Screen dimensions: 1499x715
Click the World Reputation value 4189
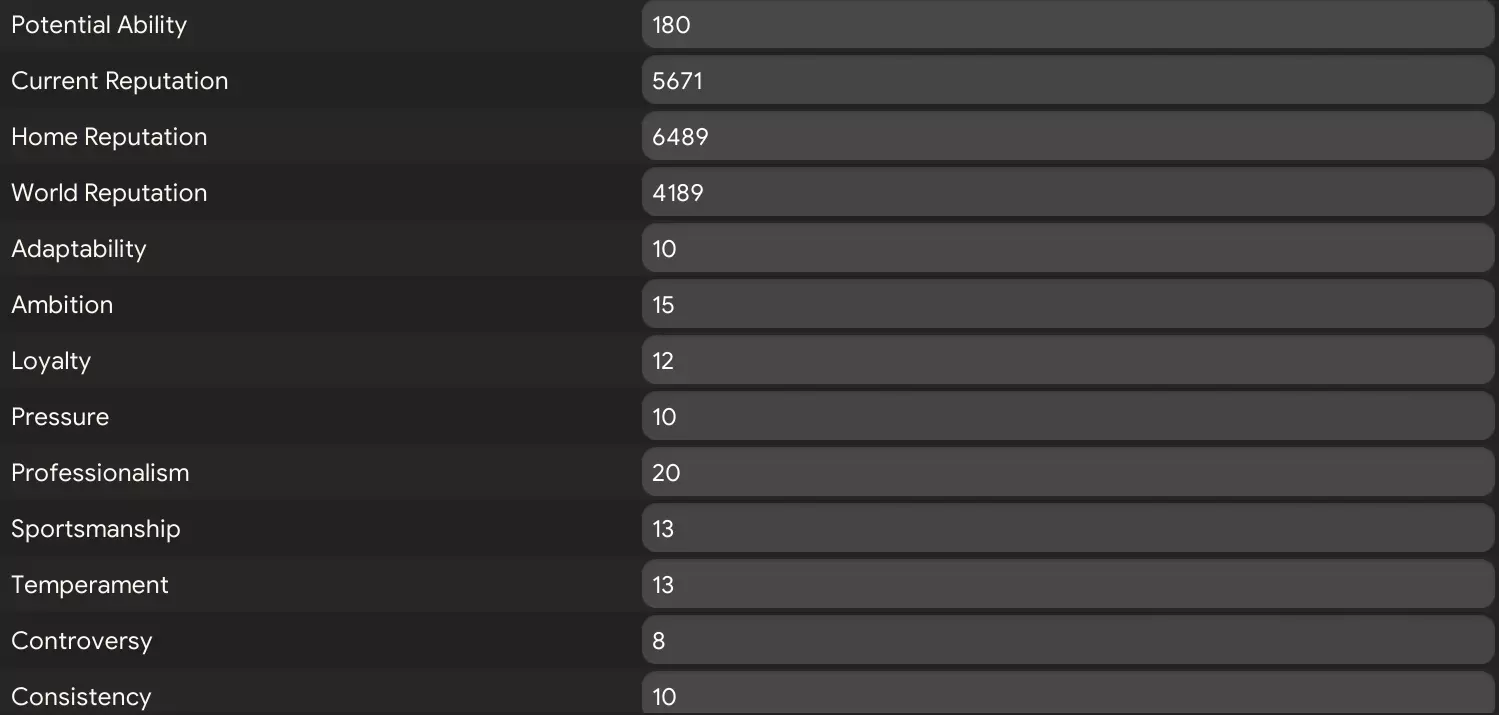pyautogui.click(x=1067, y=193)
